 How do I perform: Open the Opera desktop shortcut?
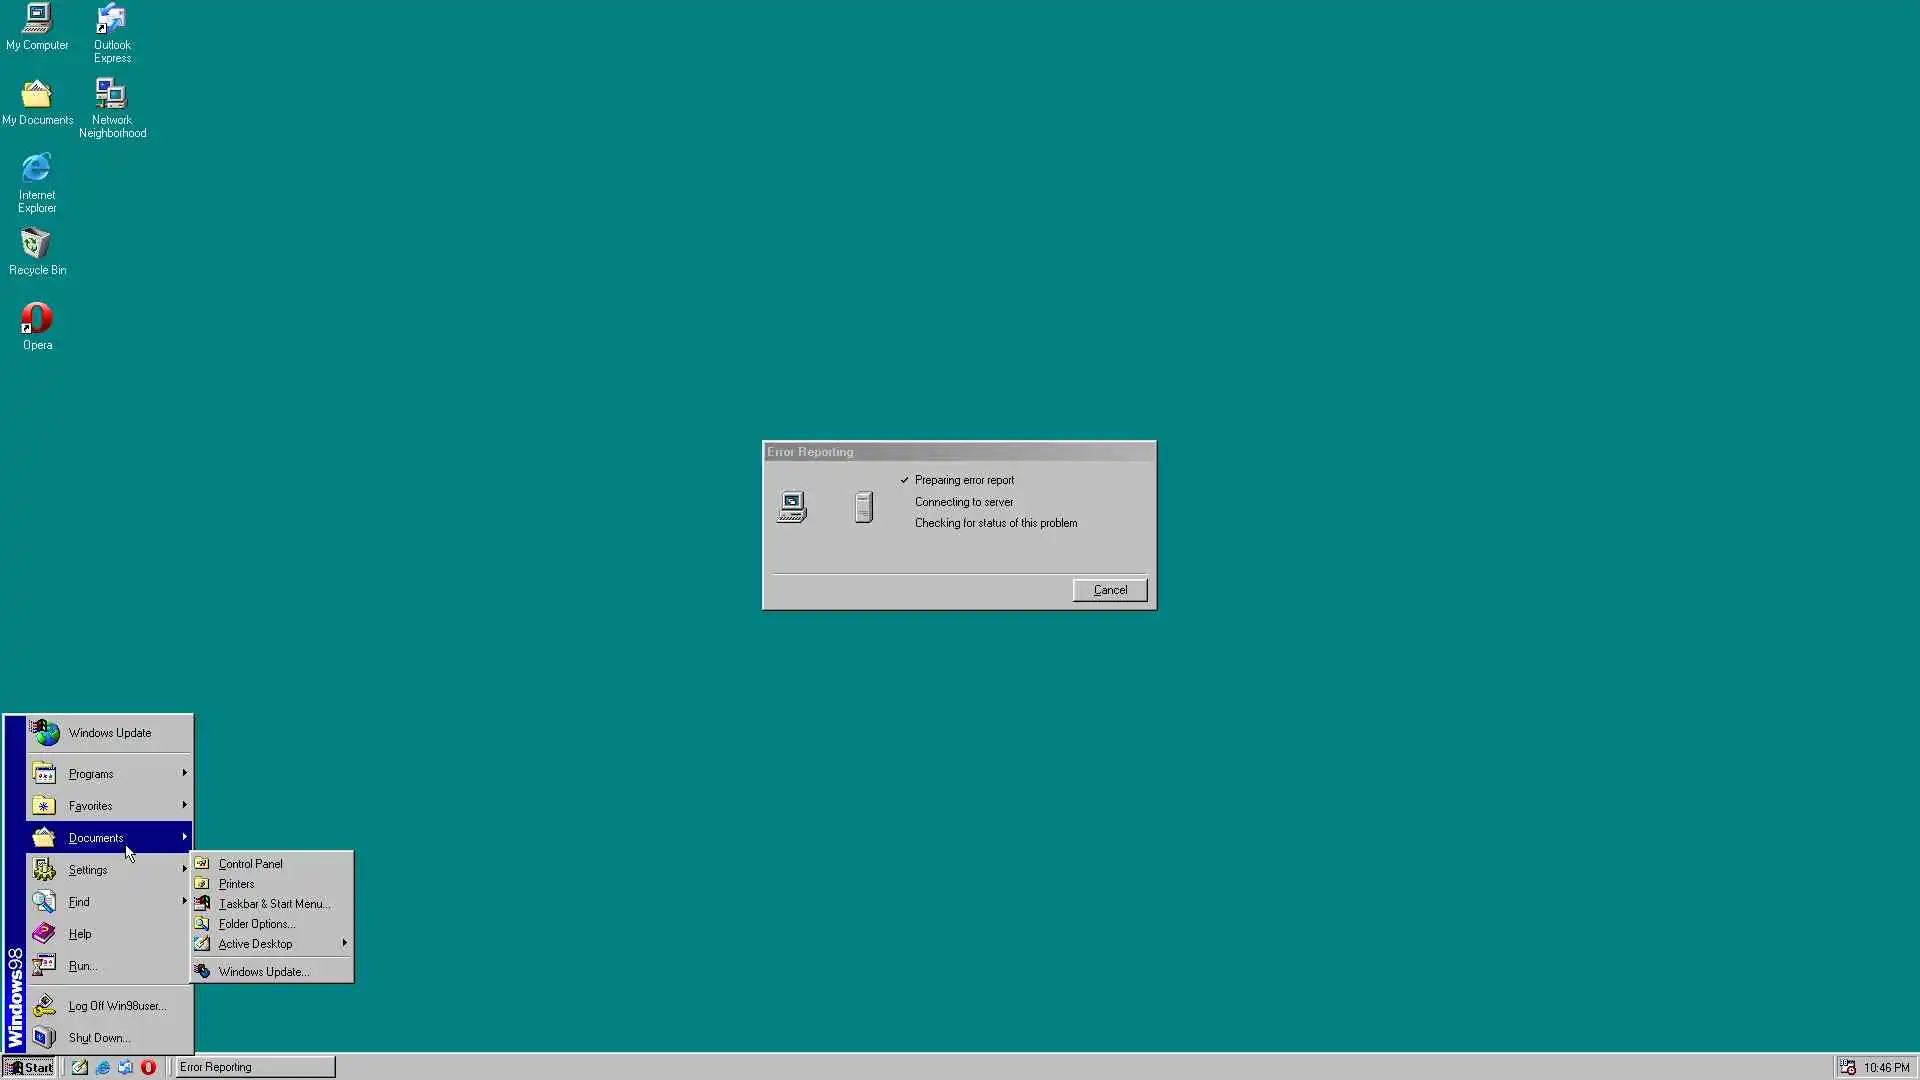pos(37,319)
